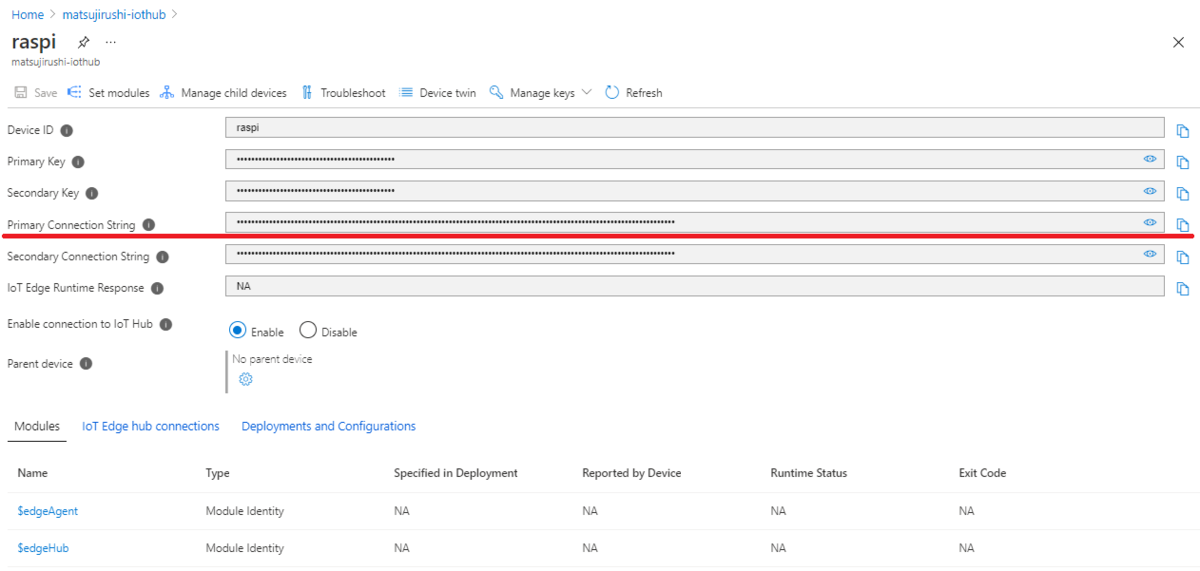This screenshot has width=1200, height=571.
Task: Click the 'No parent device' text
Action: [272, 359]
